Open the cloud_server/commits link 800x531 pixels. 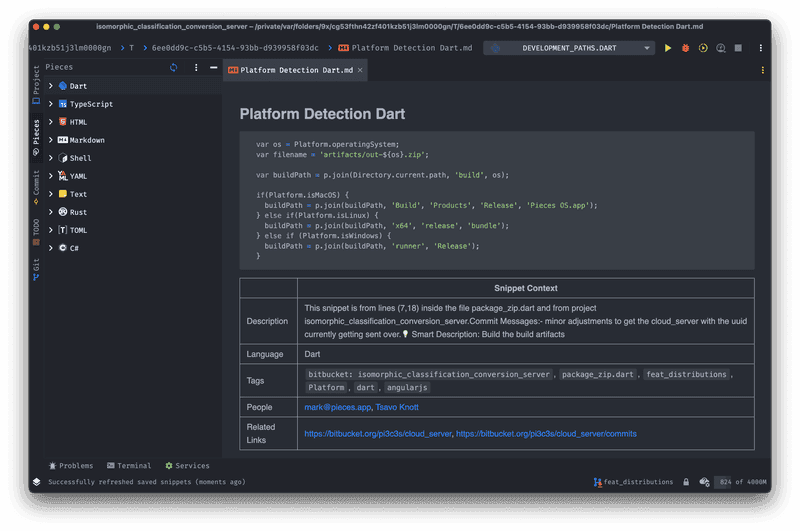coord(546,434)
